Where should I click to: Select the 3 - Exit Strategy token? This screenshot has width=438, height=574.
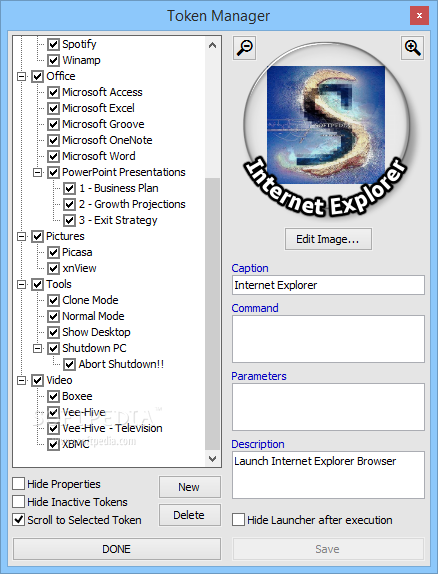[x=118, y=220]
